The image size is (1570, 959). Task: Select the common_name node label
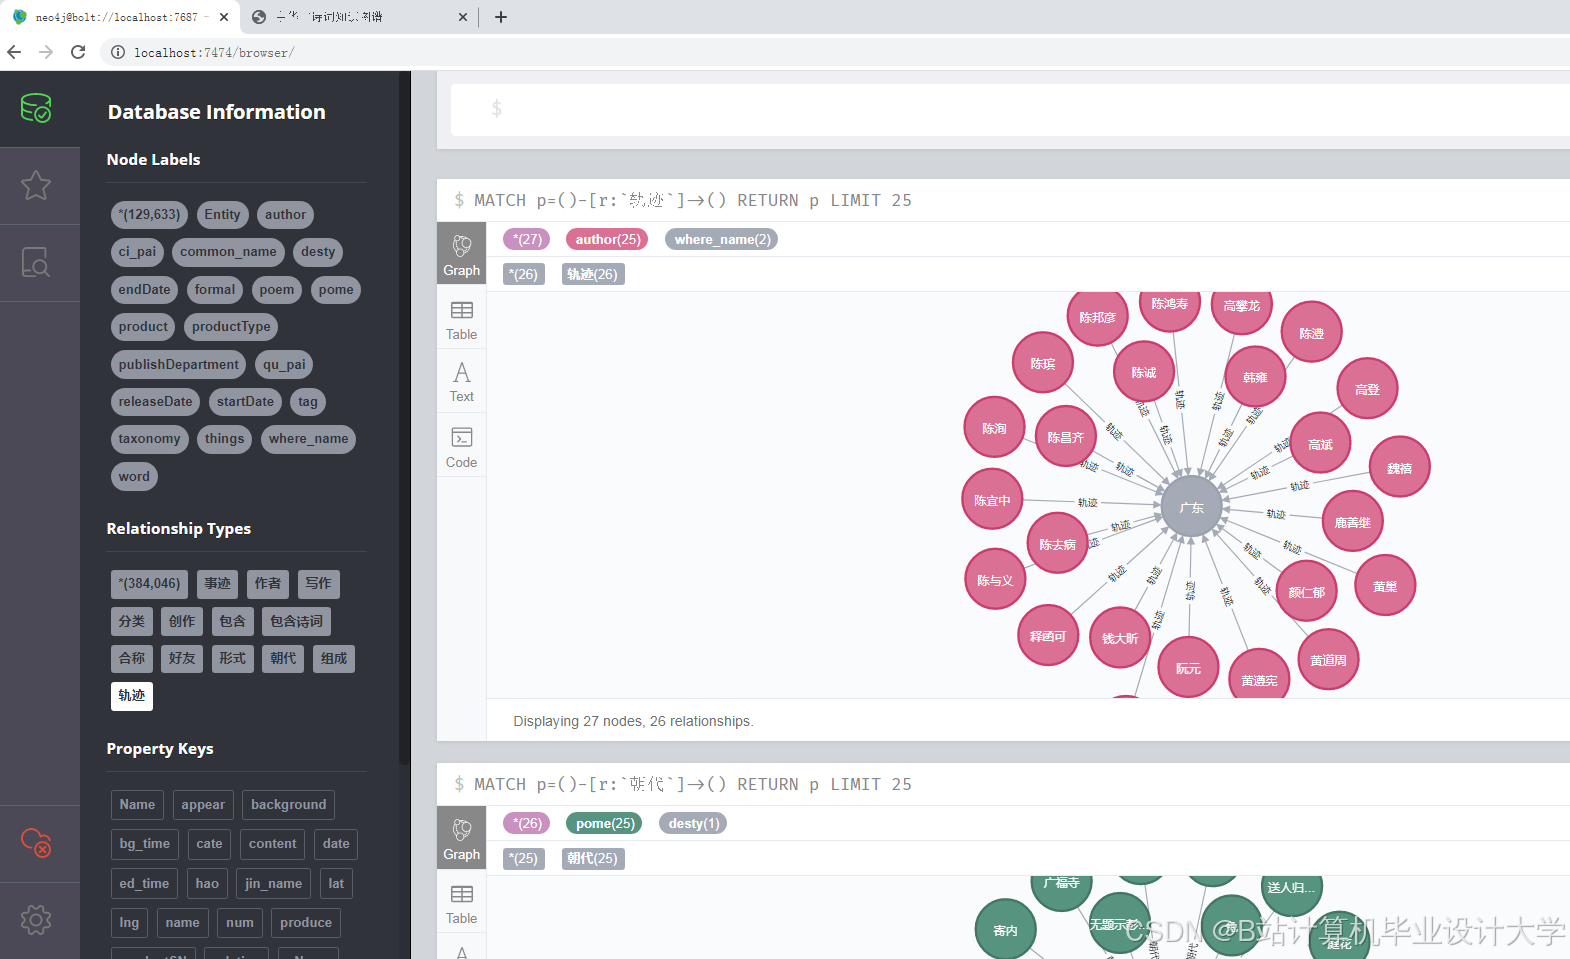tap(228, 252)
